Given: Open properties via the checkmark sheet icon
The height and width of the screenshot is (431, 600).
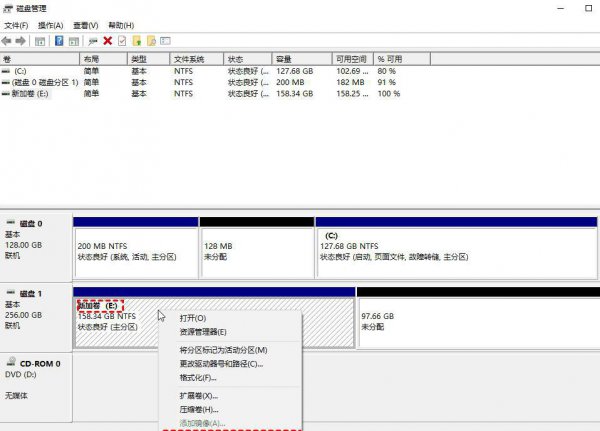Looking at the screenshot, I should [x=122, y=41].
